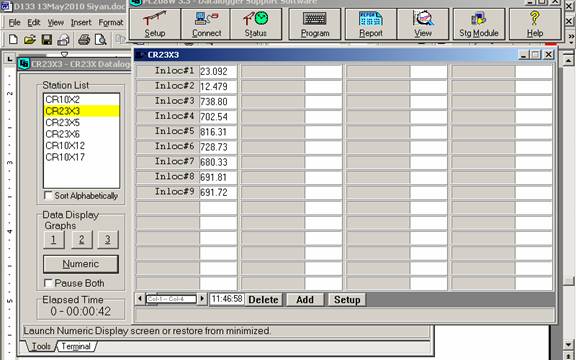
Task: Click the Delete button in CR23X3 window
Action: point(263,300)
